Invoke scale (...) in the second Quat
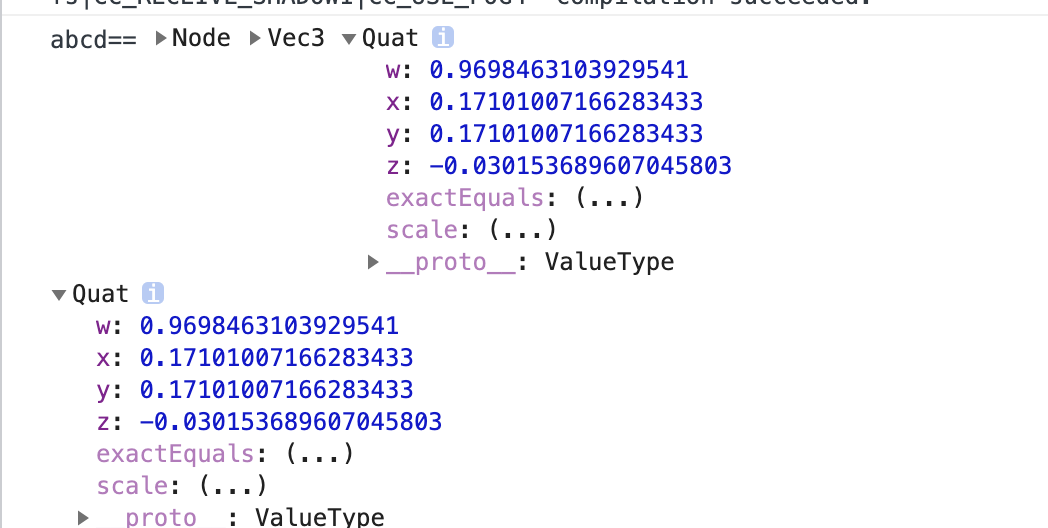 (x=233, y=486)
